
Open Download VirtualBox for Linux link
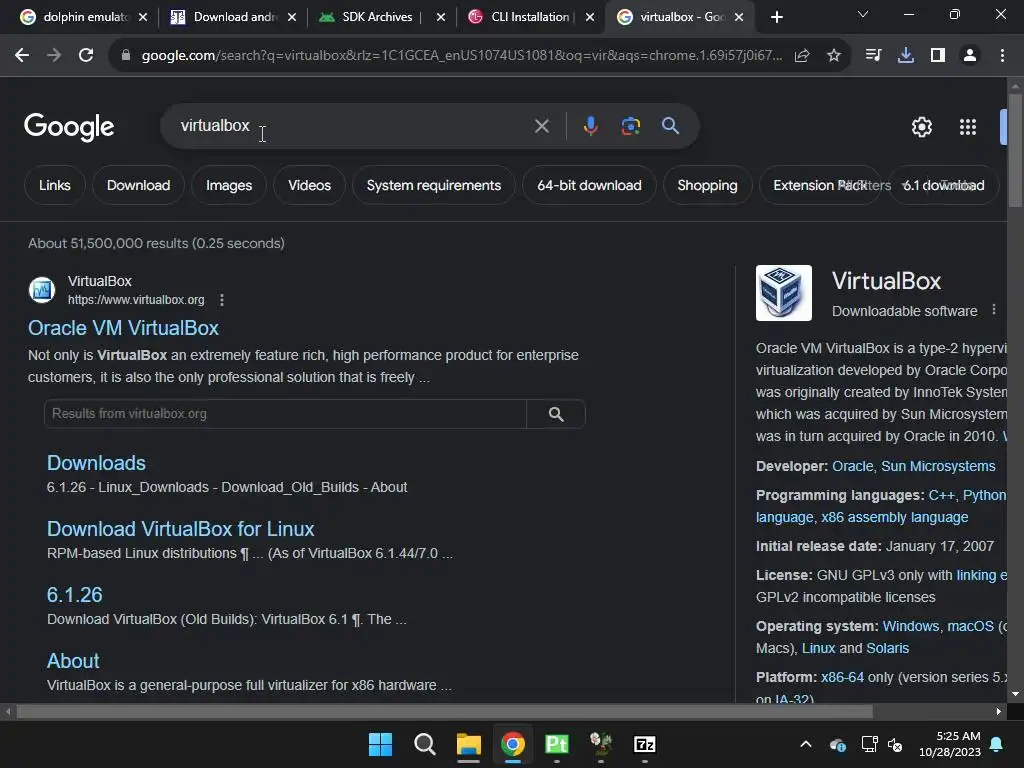pyautogui.click(x=180, y=529)
